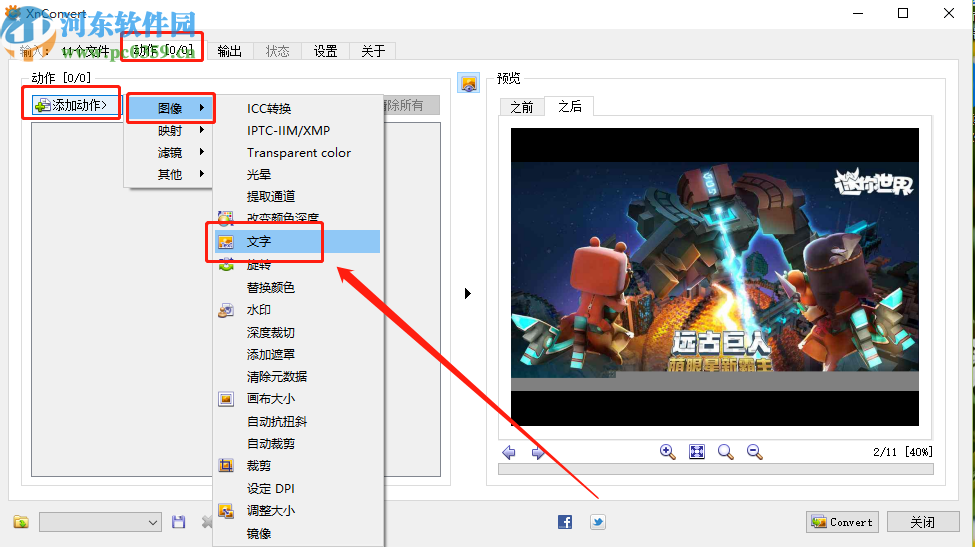Click the zoom in magnifier icon
This screenshot has height=547, width=975.
[x=668, y=452]
